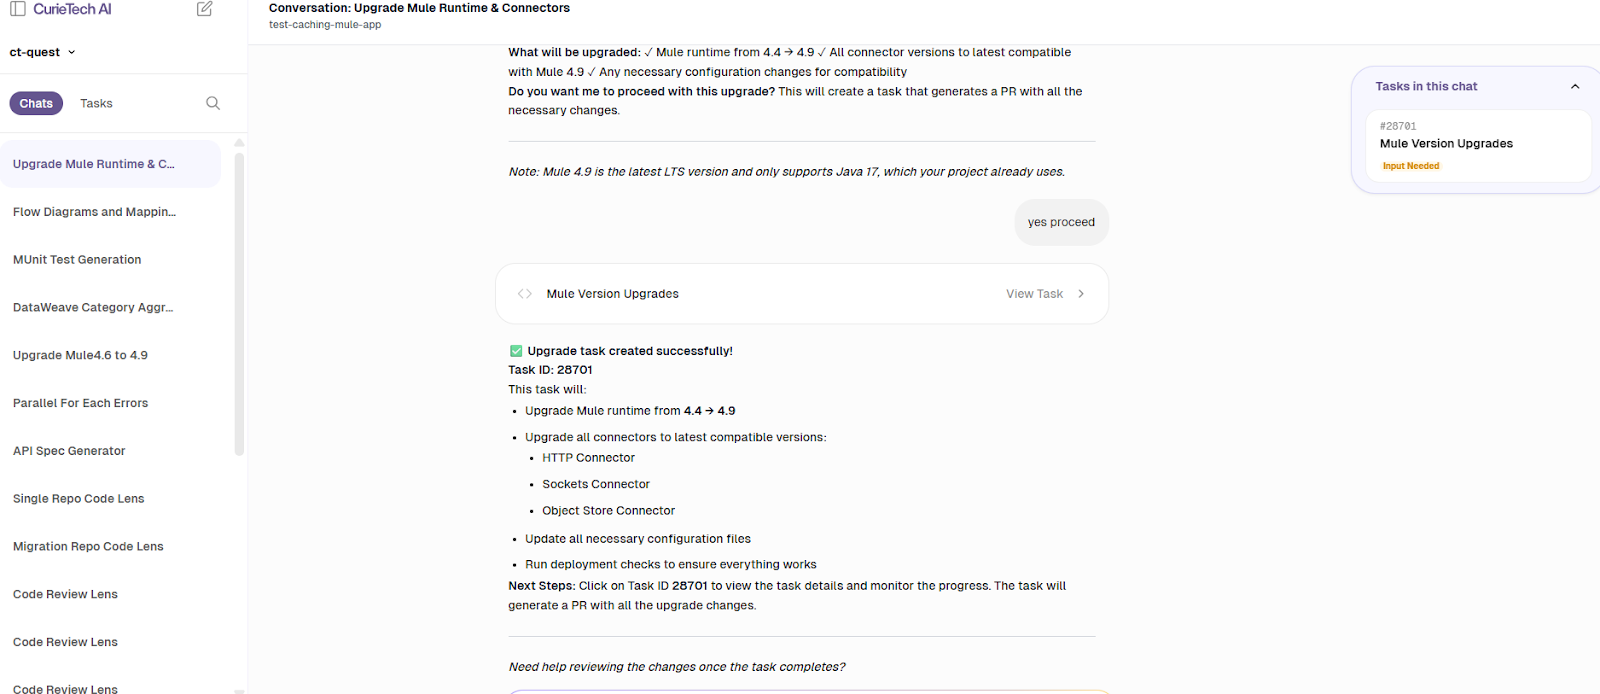Start a new chat via the pencil icon
This screenshot has width=1600, height=694.
point(204,9)
